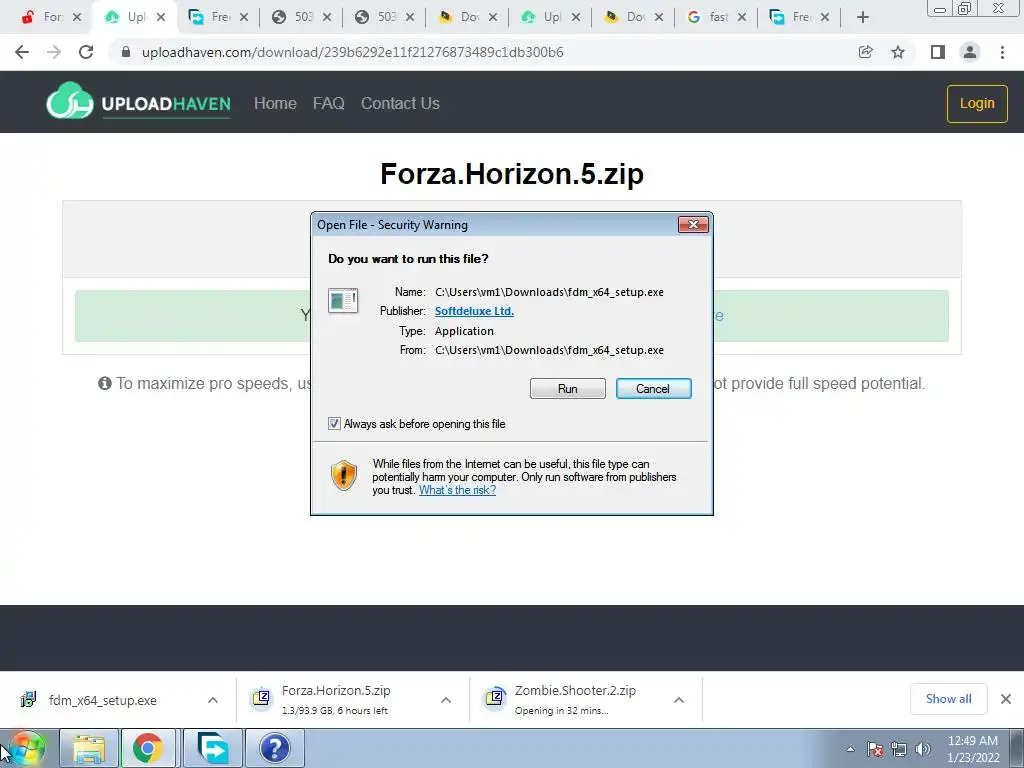Viewport: 1024px width, 768px height.
Task: Switch to the Google 'fast' tab
Action: 716,17
